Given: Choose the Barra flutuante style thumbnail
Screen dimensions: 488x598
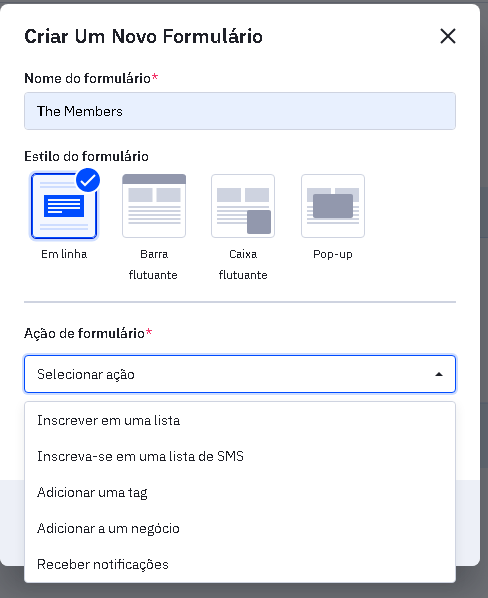Looking at the screenshot, I should [154, 206].
